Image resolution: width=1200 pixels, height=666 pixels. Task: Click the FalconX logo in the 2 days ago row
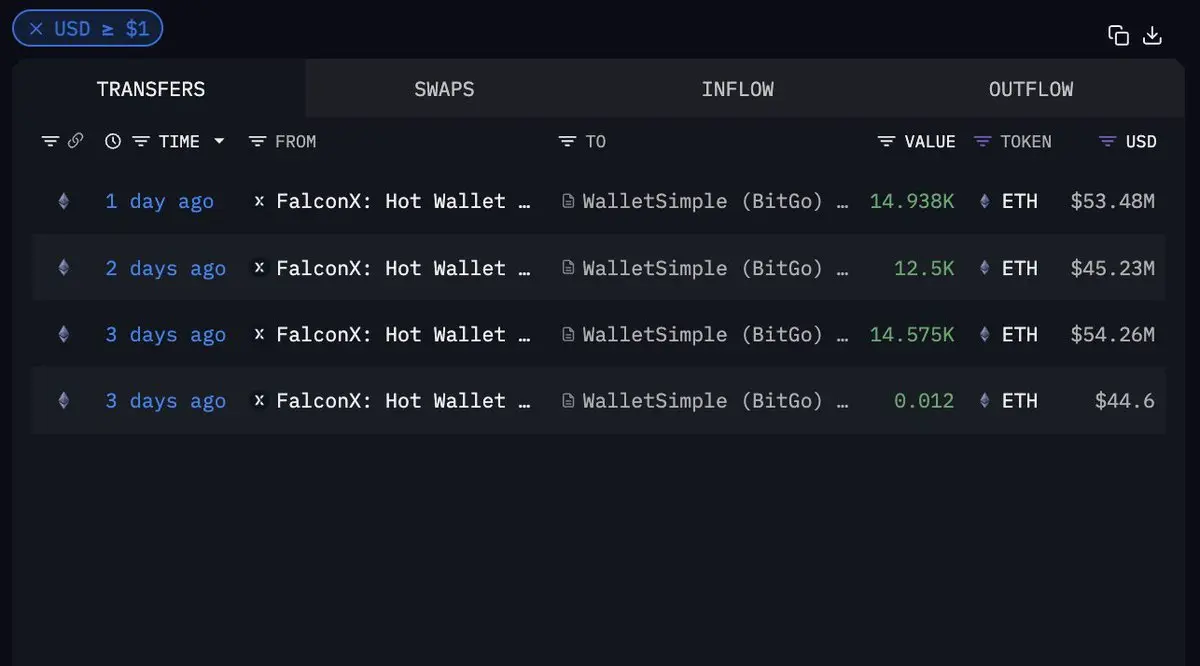259,268
